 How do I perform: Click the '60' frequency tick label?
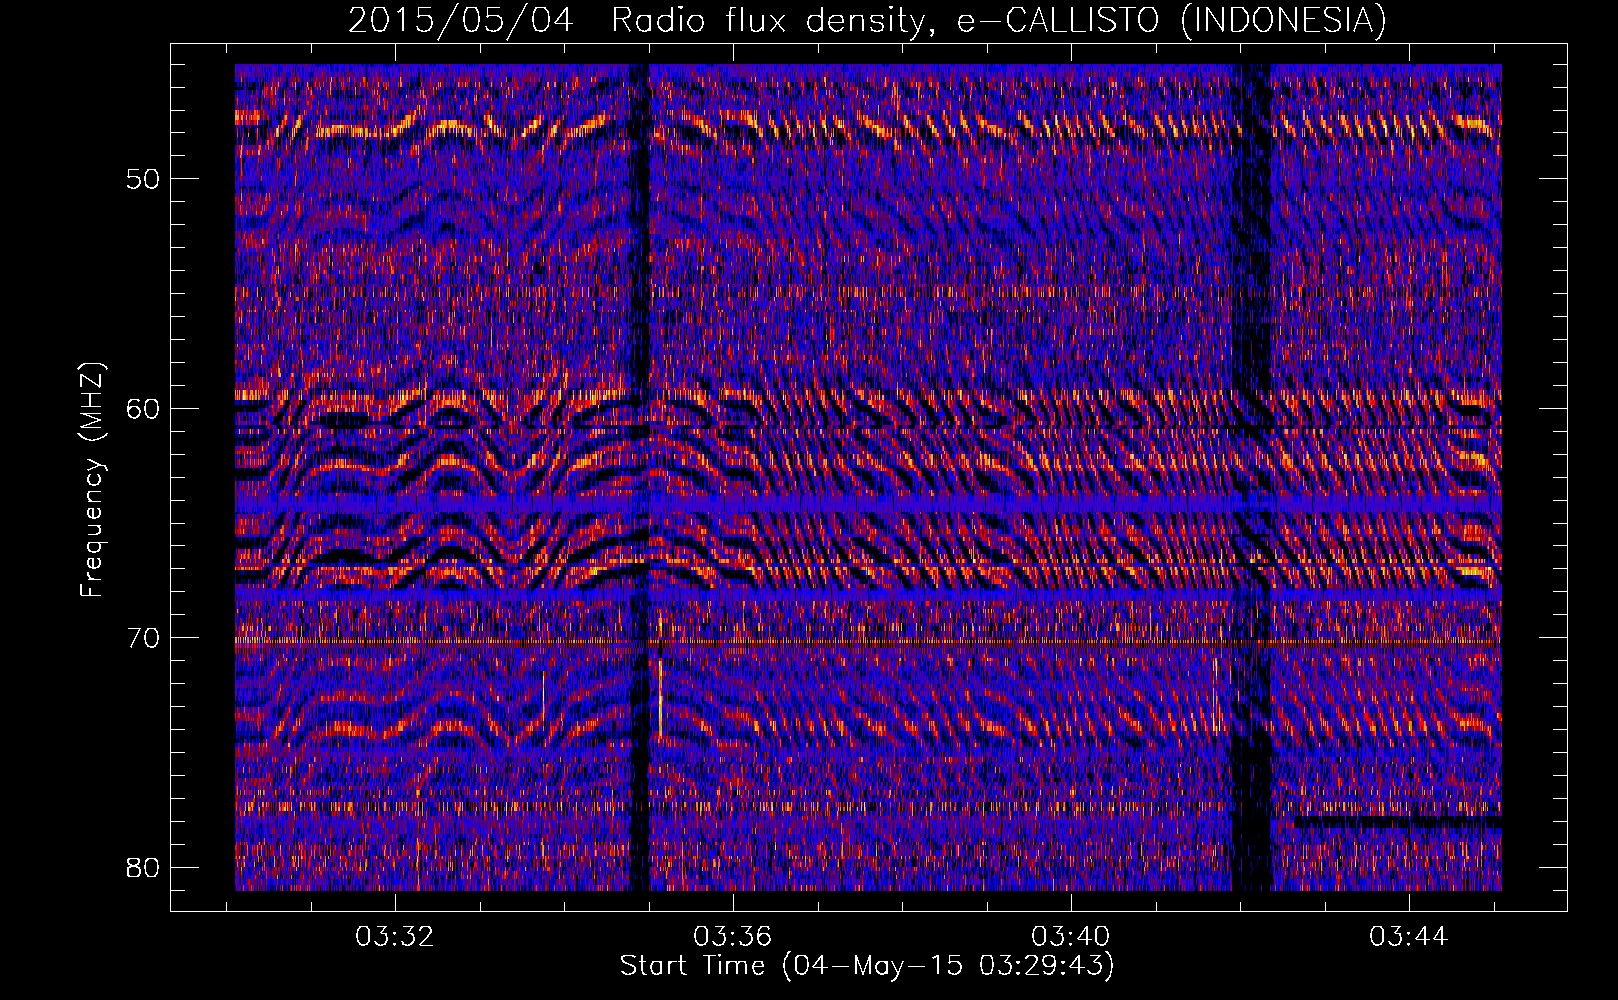click(143, 409)
